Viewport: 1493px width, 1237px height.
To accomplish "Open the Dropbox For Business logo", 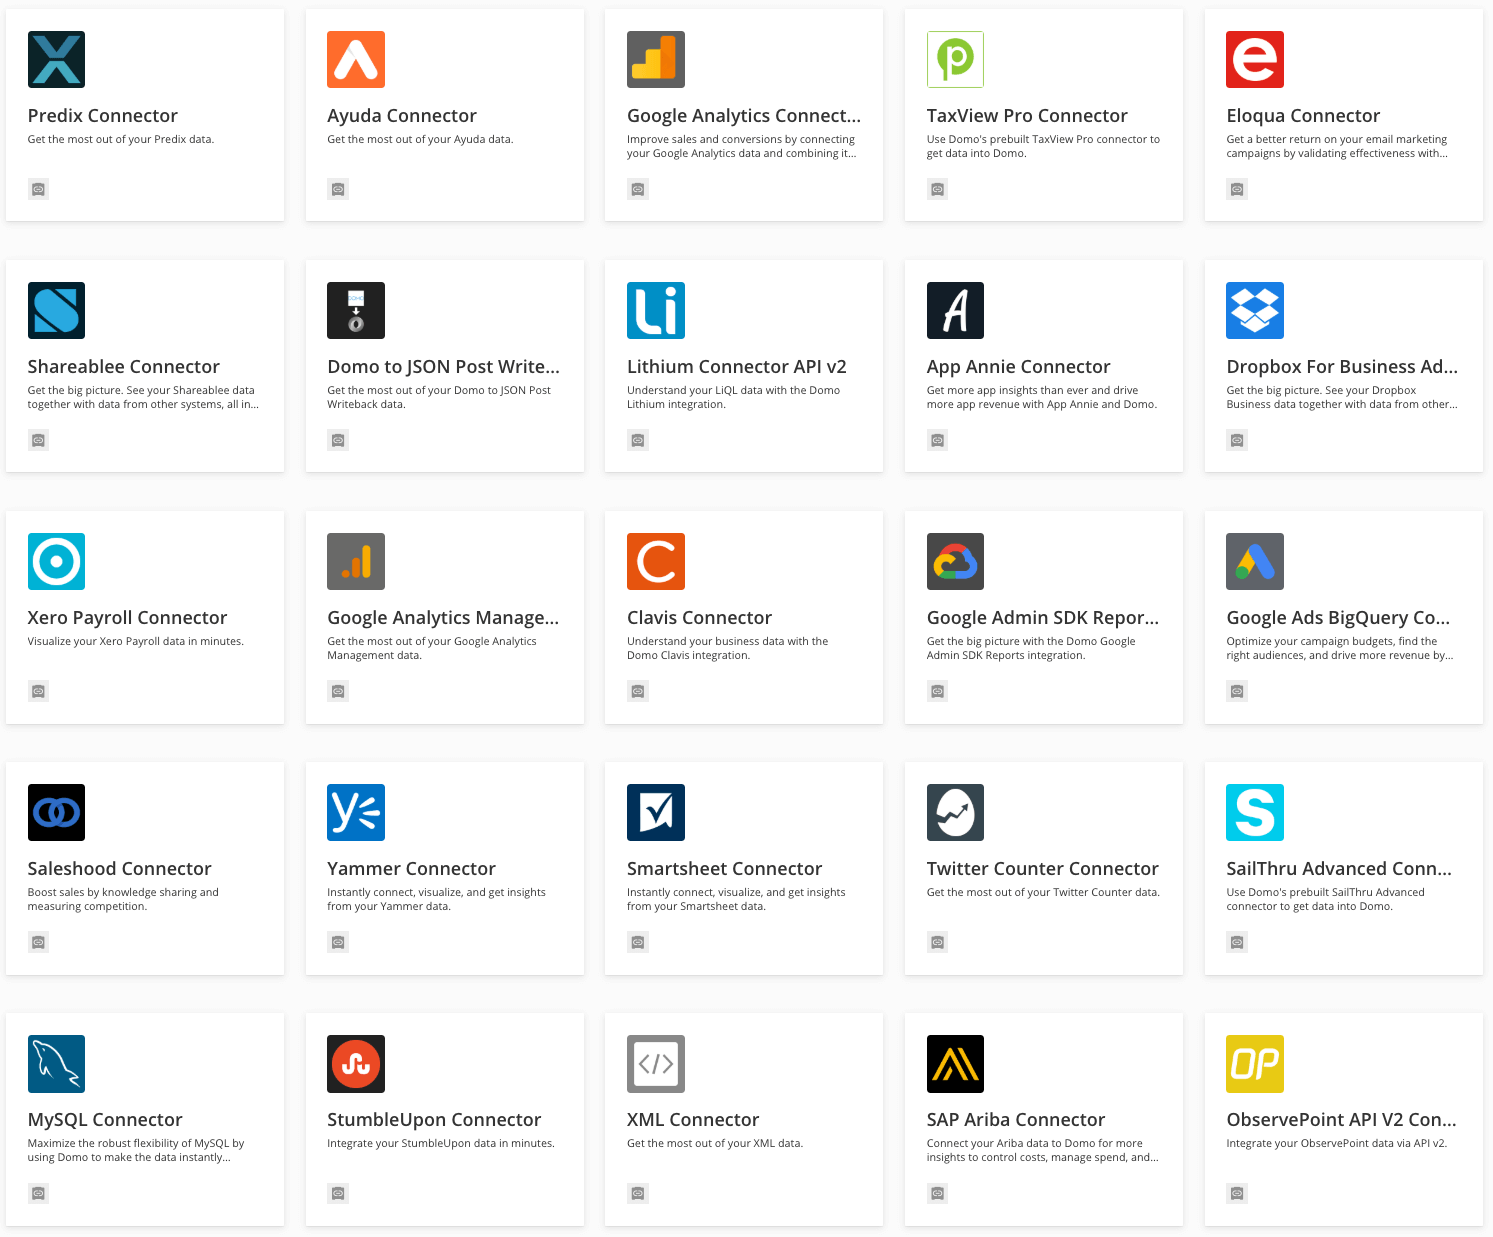I will (1255, 310).
